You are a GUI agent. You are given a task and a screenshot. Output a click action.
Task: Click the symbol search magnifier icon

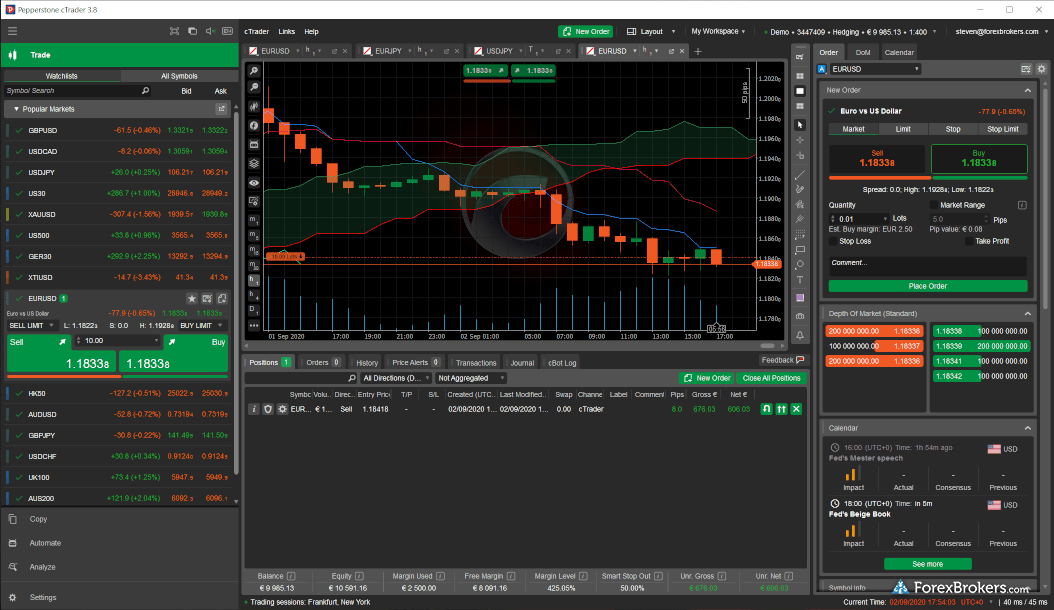click(145, 91)
